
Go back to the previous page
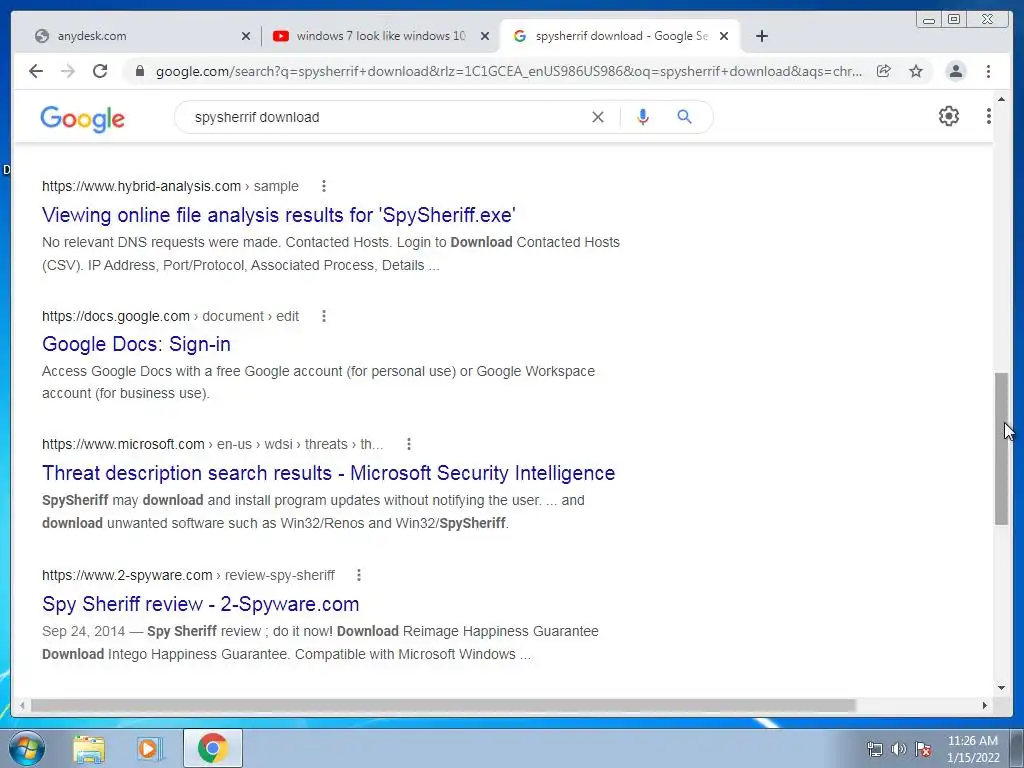tap(36, 71)
